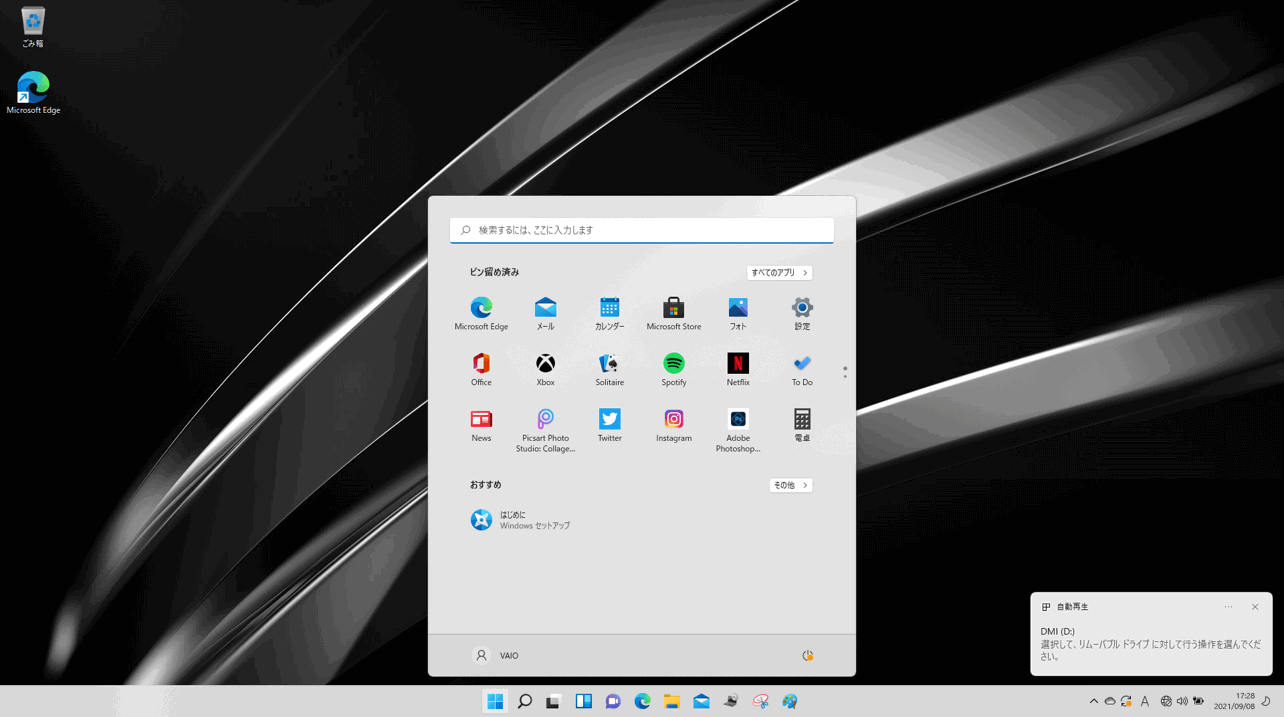Show すべてのアプリ list
Image resolution: width=1284 pixels, height=717 pixels.
click(779, 273)
